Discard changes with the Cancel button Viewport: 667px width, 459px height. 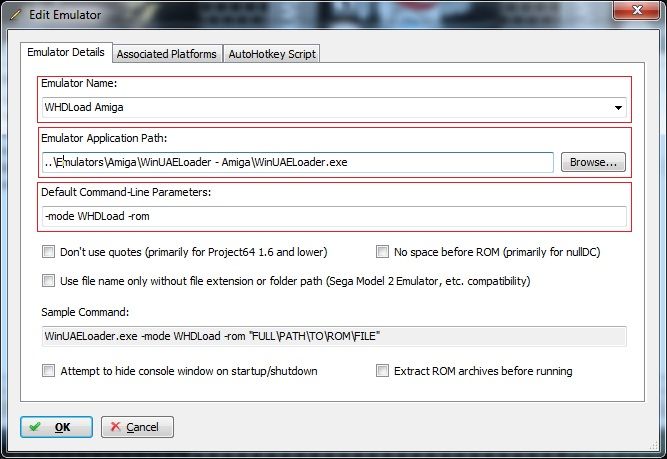[137, 427]
